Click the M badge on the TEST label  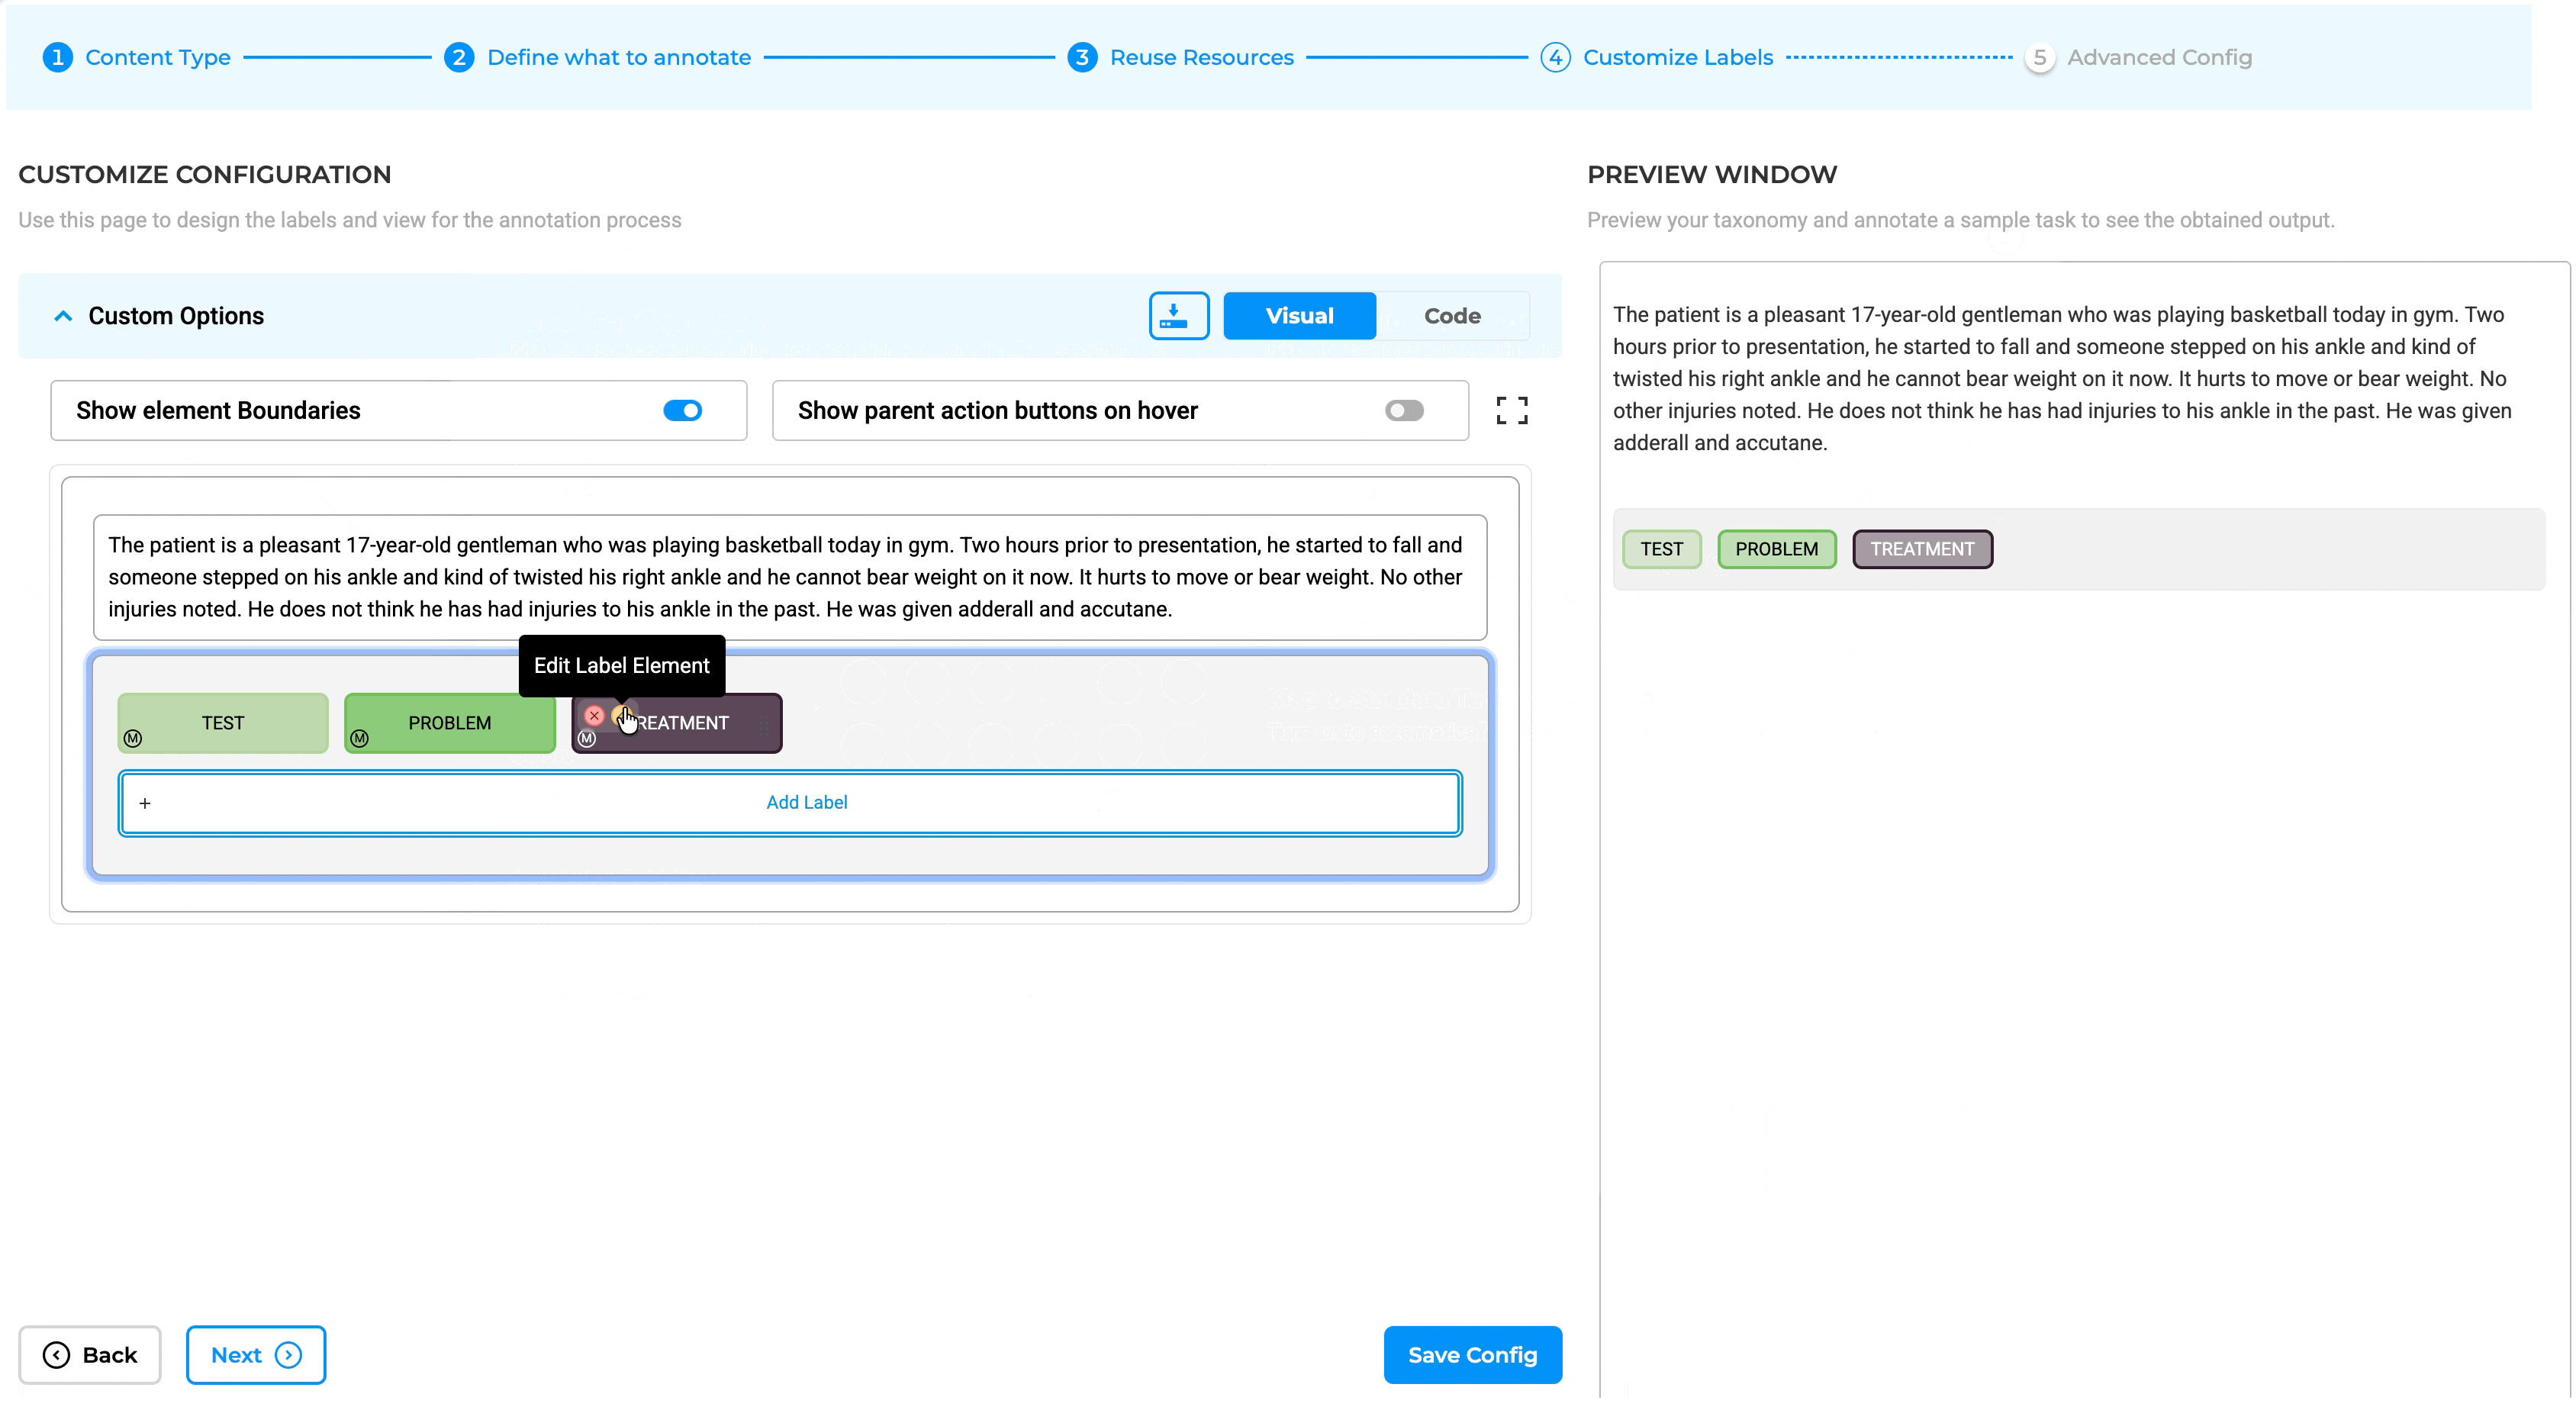(x=133, y=739)
